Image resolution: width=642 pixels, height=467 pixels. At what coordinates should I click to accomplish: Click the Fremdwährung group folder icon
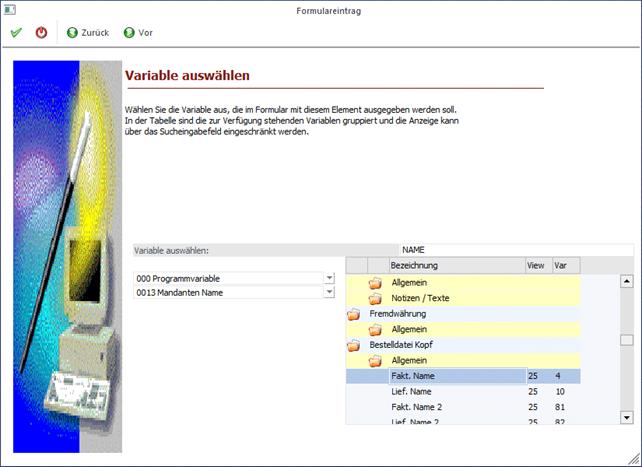point(354,314)
